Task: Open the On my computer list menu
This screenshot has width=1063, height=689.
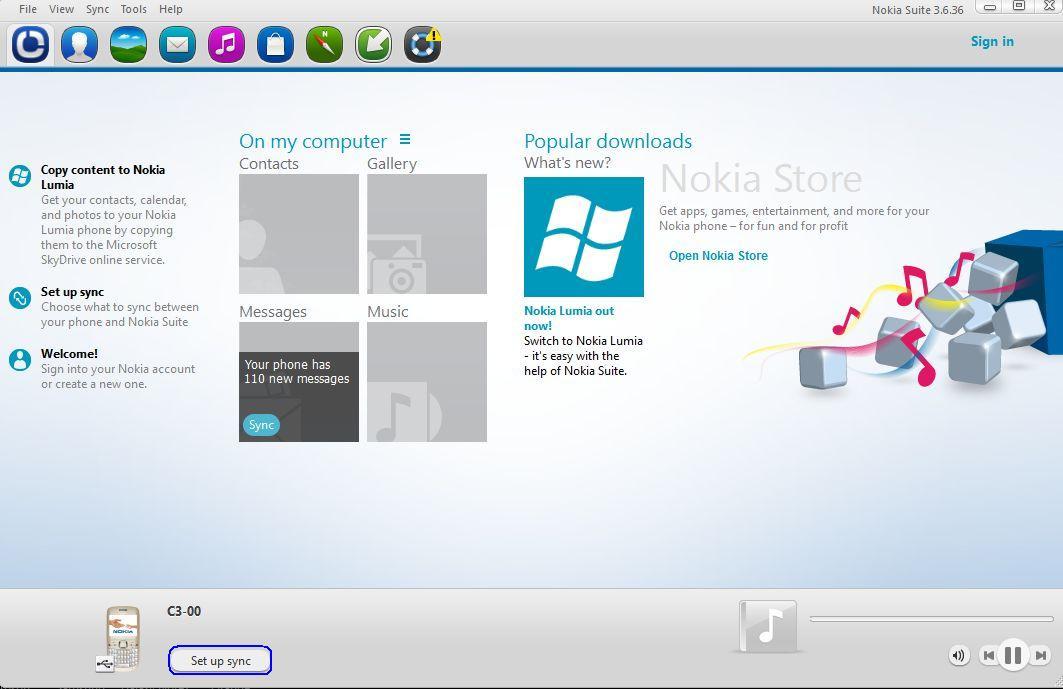Action: coord(405,139)
